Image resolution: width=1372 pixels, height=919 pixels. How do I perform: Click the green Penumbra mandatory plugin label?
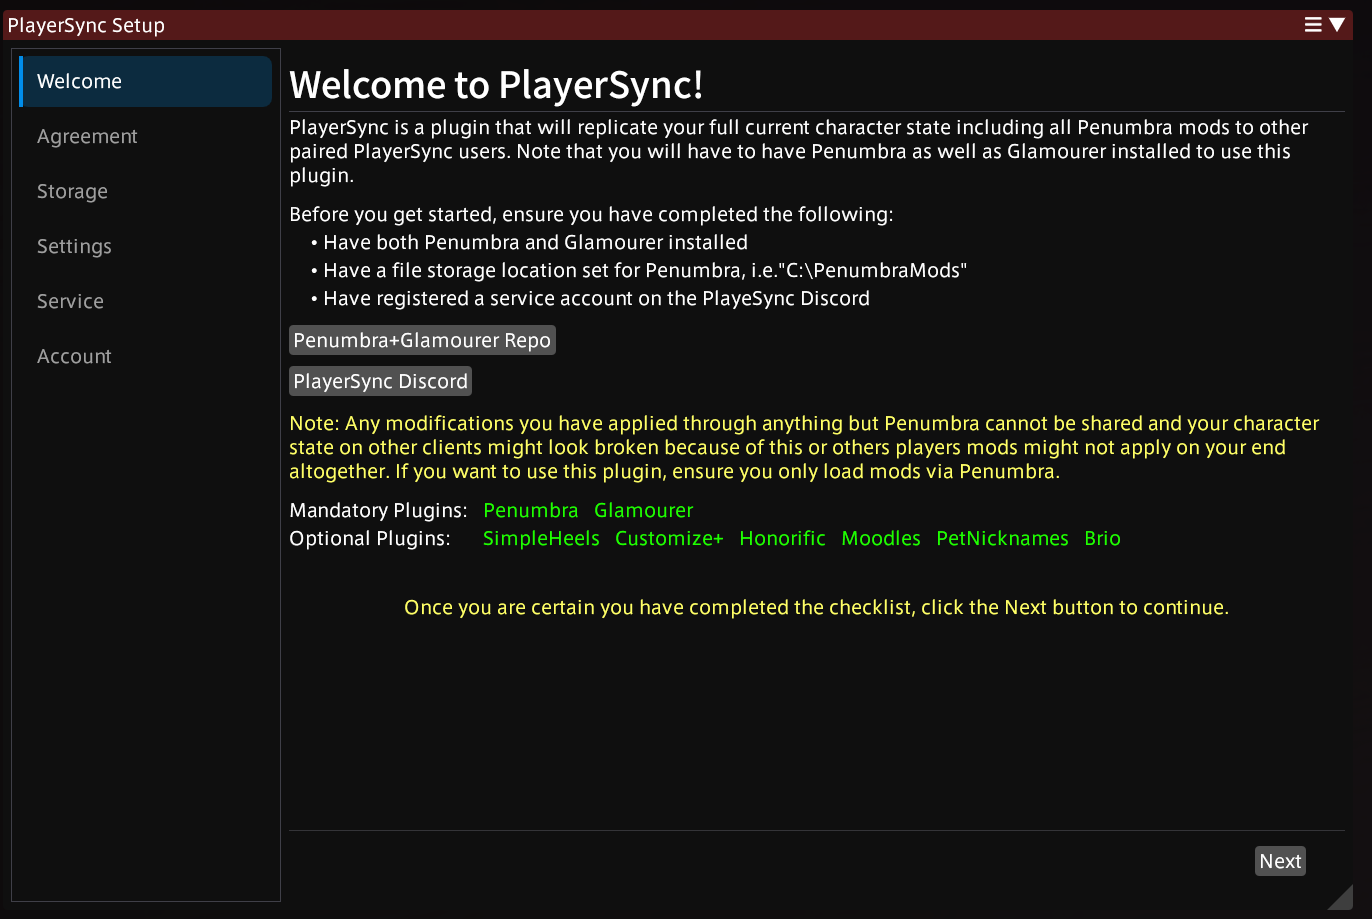530,511
